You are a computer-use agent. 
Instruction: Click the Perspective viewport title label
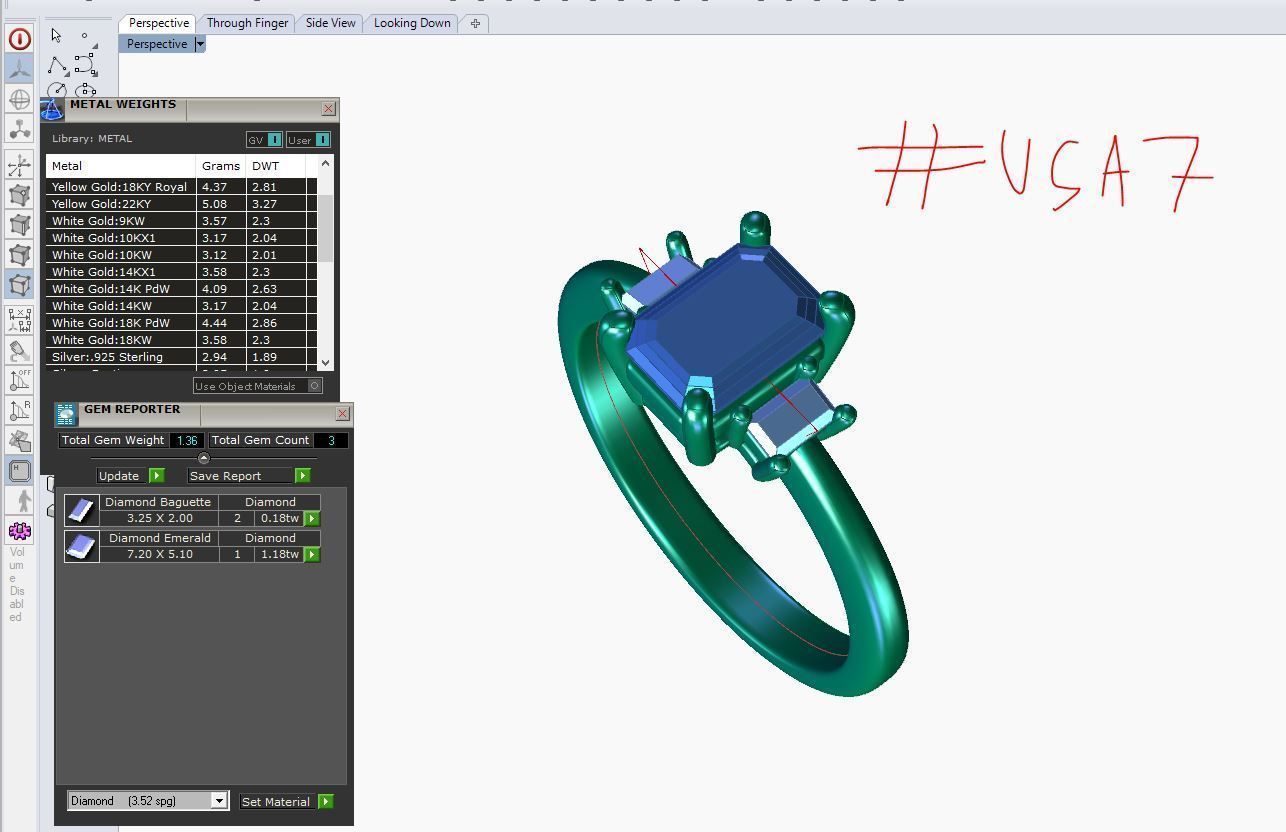tap(157, 44)
